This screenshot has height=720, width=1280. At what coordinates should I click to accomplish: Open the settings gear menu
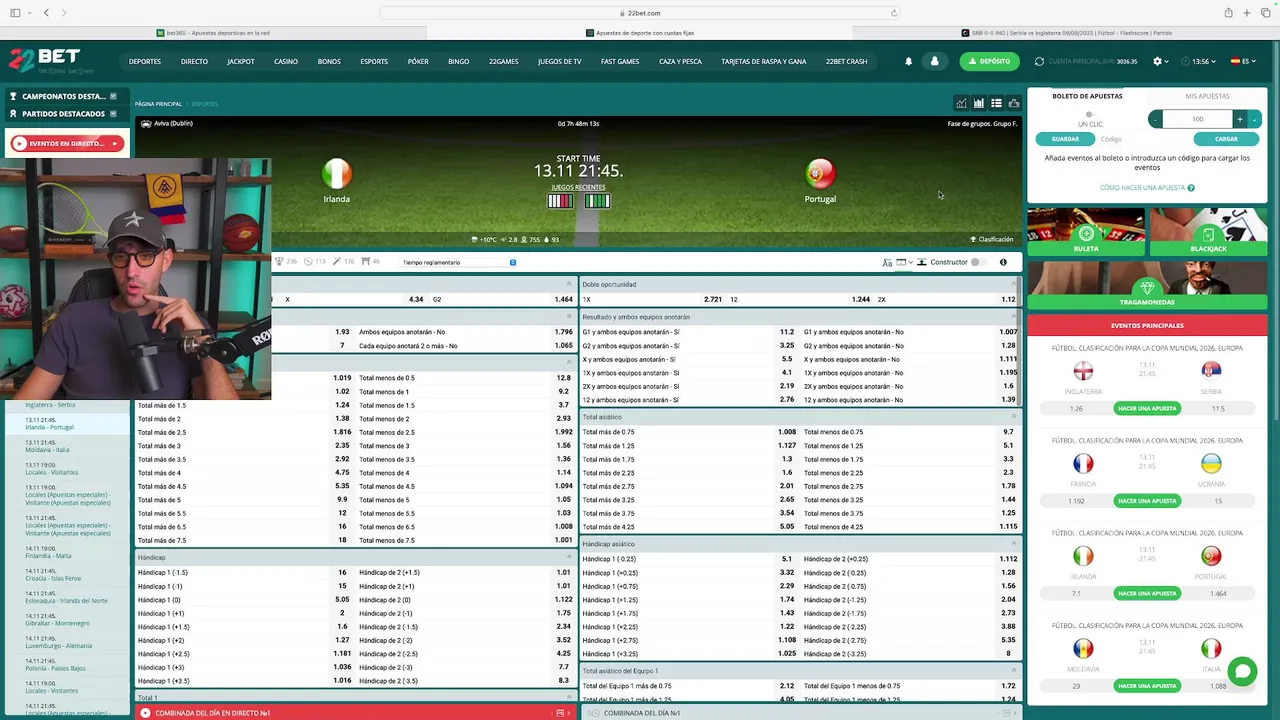tap(1158, 61)
